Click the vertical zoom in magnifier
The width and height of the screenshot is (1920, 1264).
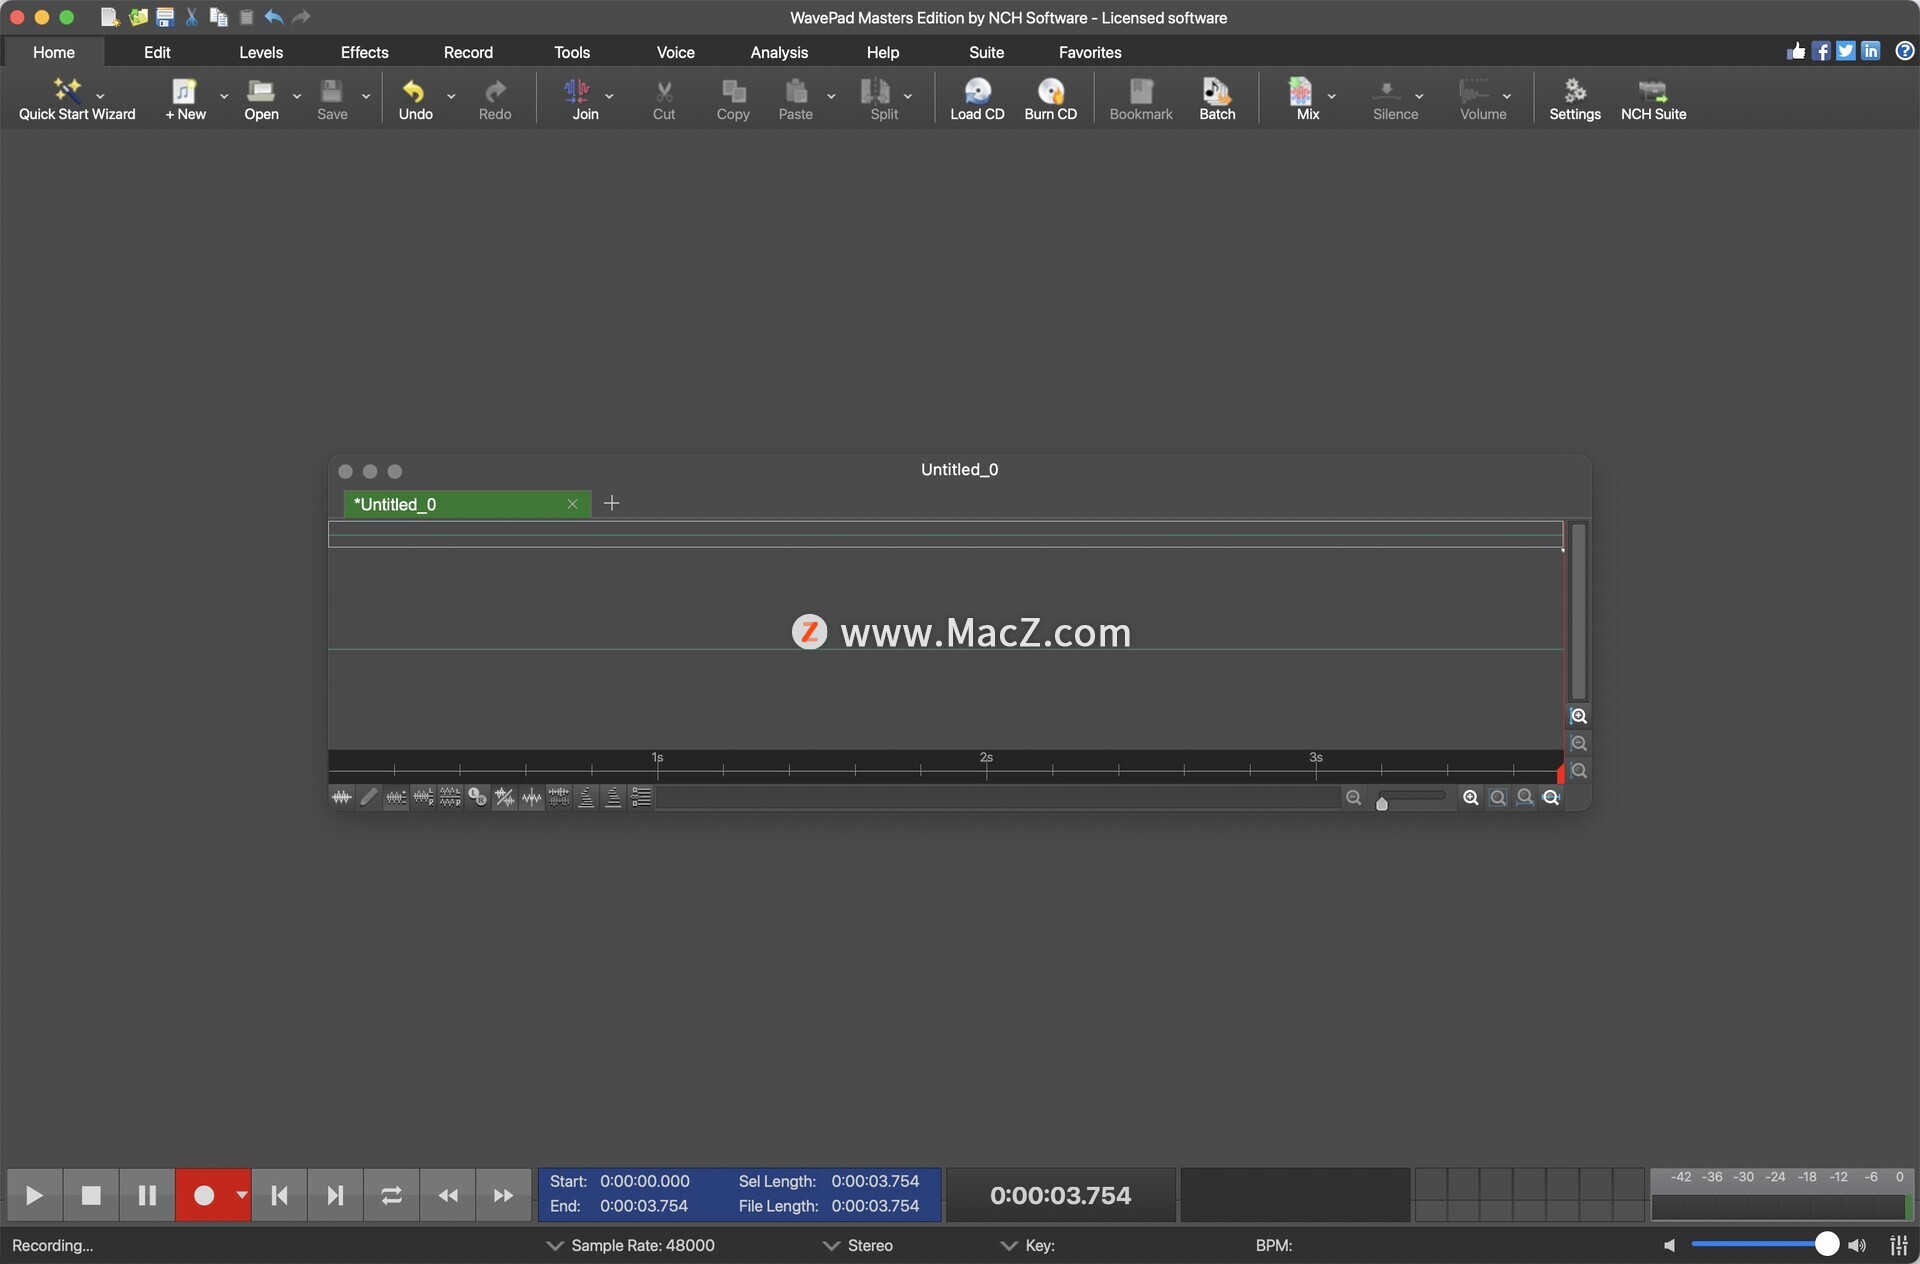pyautogui.click(x=1578, y=716)
